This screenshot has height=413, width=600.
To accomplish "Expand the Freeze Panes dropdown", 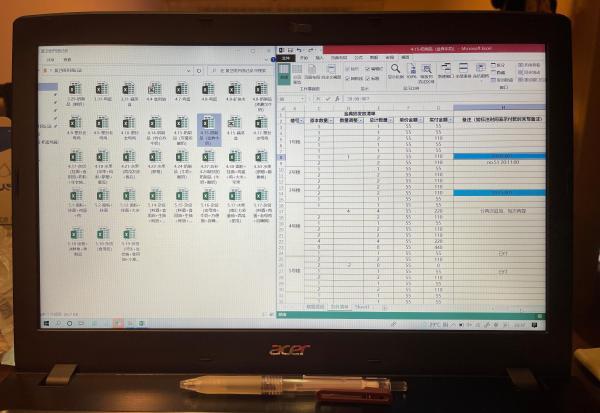I will click(481, 71).
